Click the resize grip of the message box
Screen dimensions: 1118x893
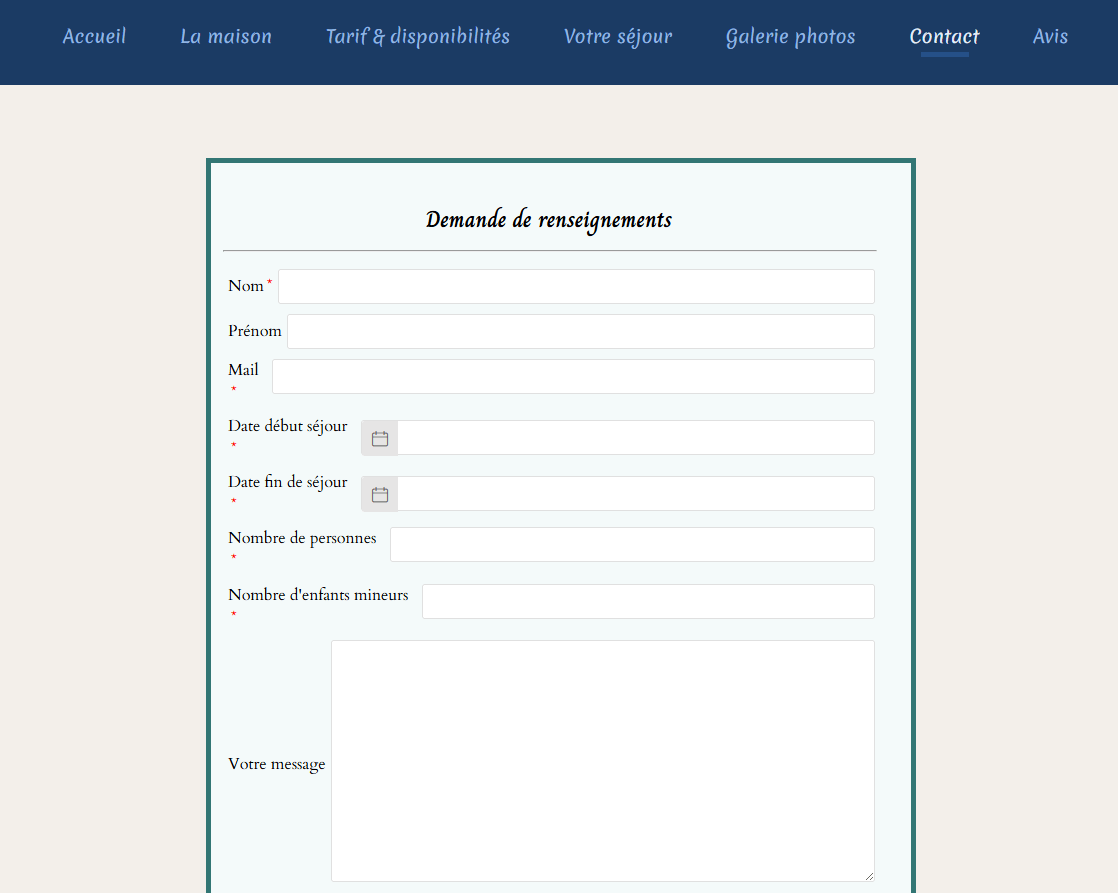[869, 876]
